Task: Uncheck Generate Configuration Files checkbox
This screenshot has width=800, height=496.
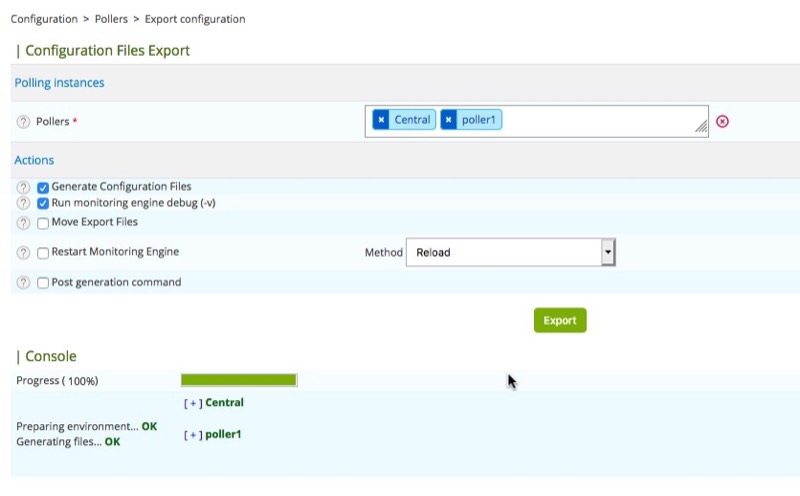Action: tap(43, 187)
